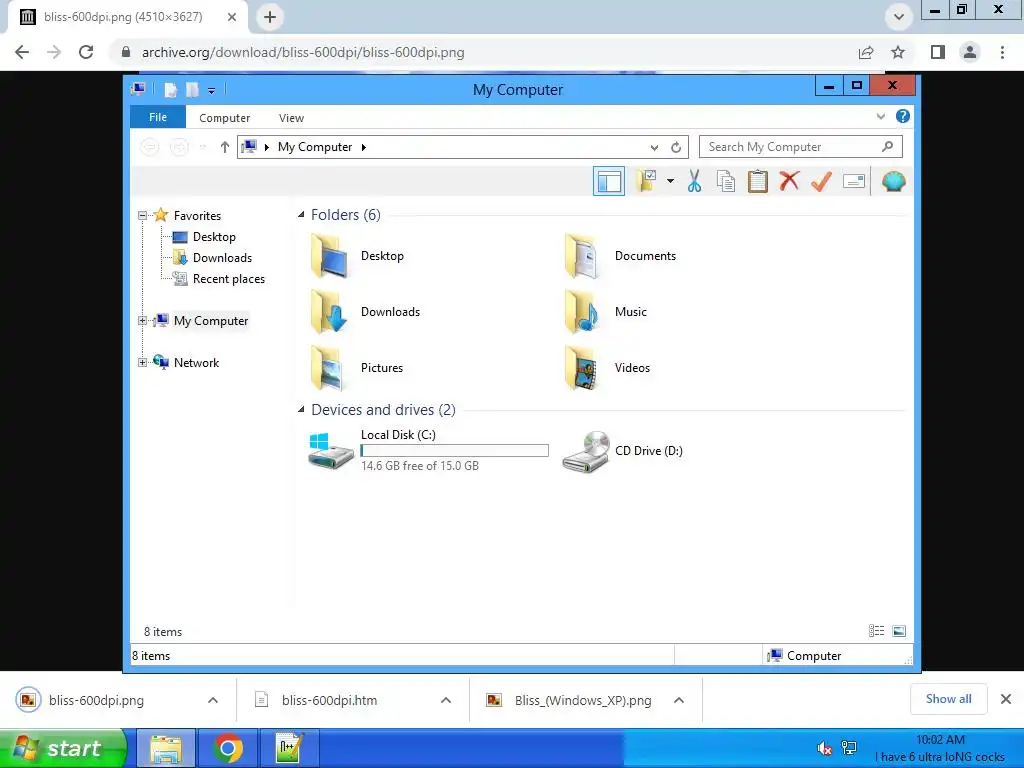Select the Music folder icon
1024x768 pixels.
(x=583, y=312)
